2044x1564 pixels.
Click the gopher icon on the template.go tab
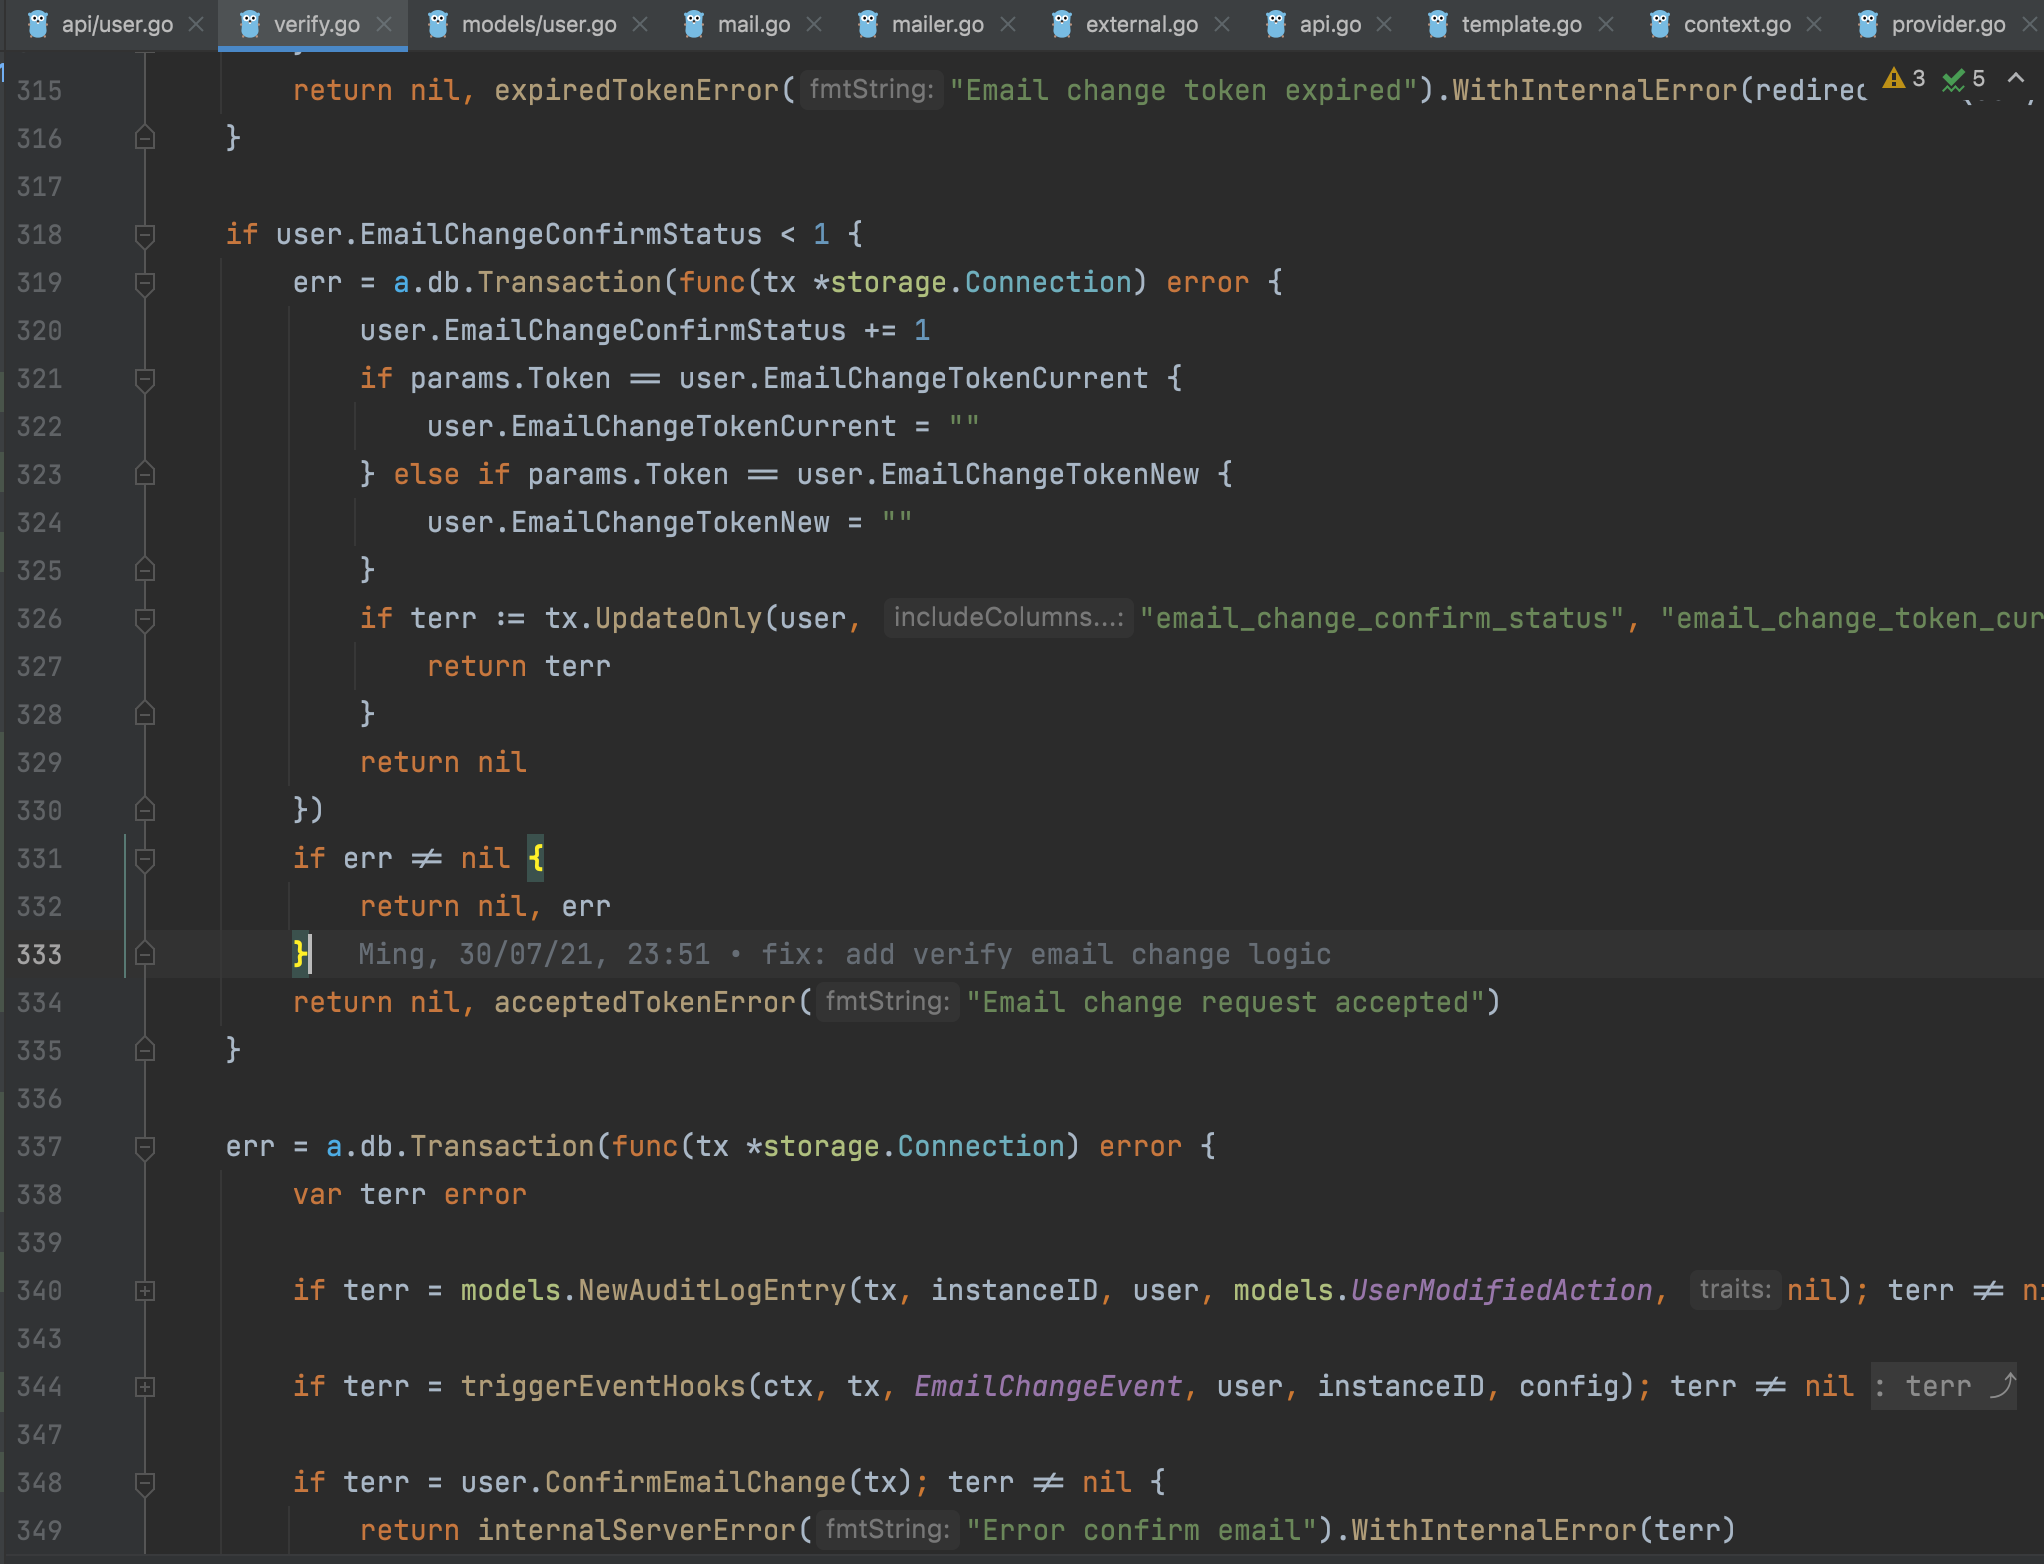click(x=1440, y=24)
